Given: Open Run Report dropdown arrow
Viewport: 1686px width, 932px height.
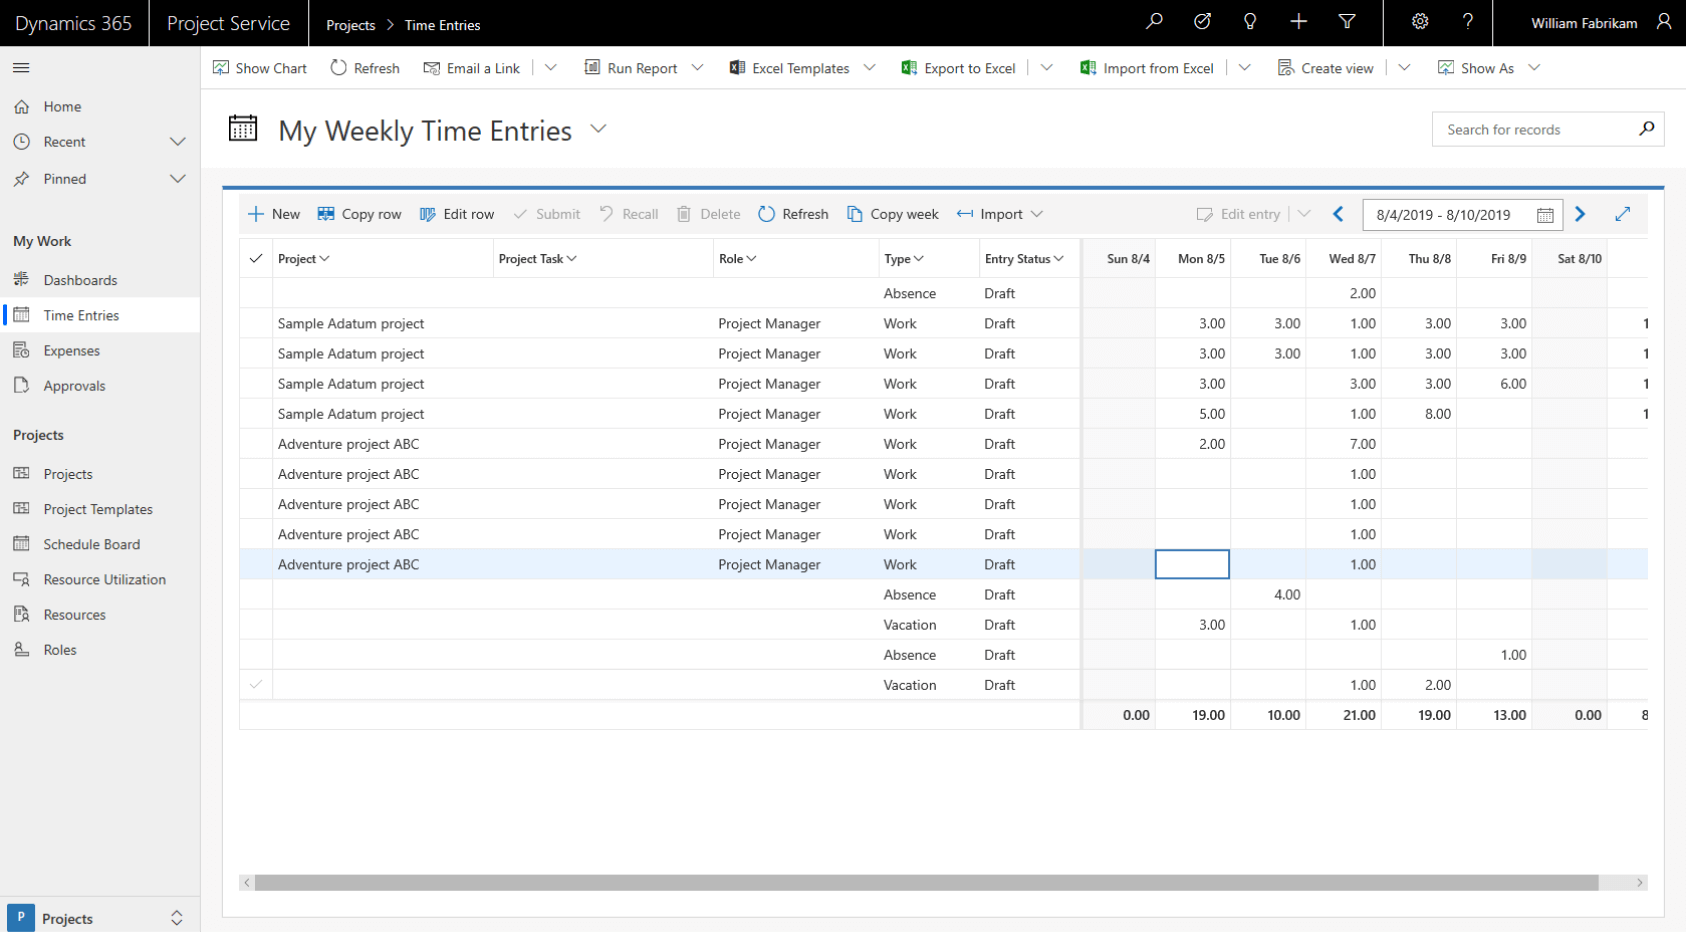Looking at the screenshot, I should coord(698,68).
